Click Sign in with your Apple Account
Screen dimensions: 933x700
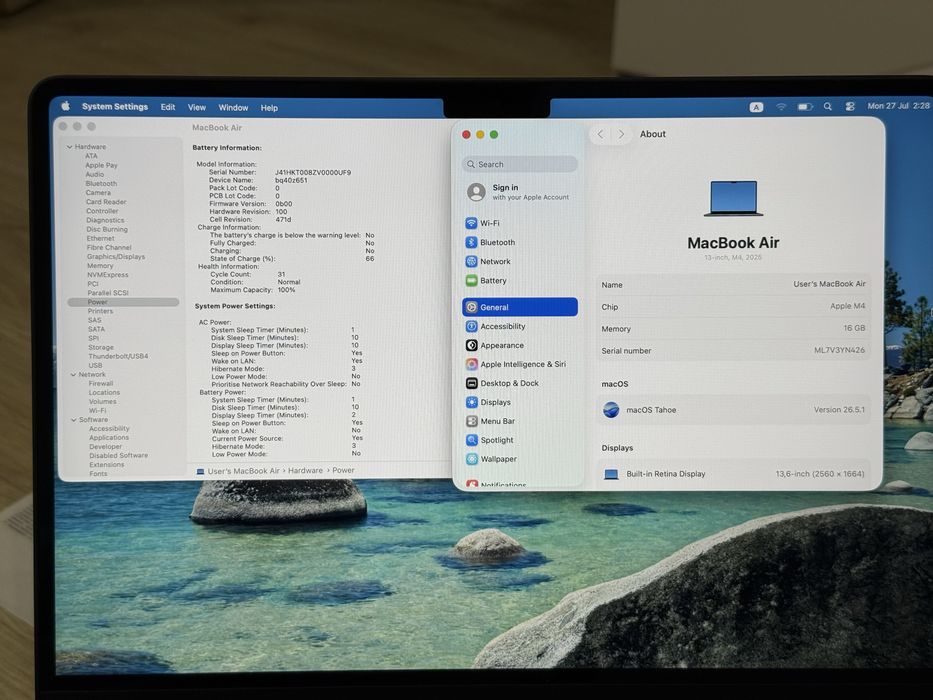point(519,192)
